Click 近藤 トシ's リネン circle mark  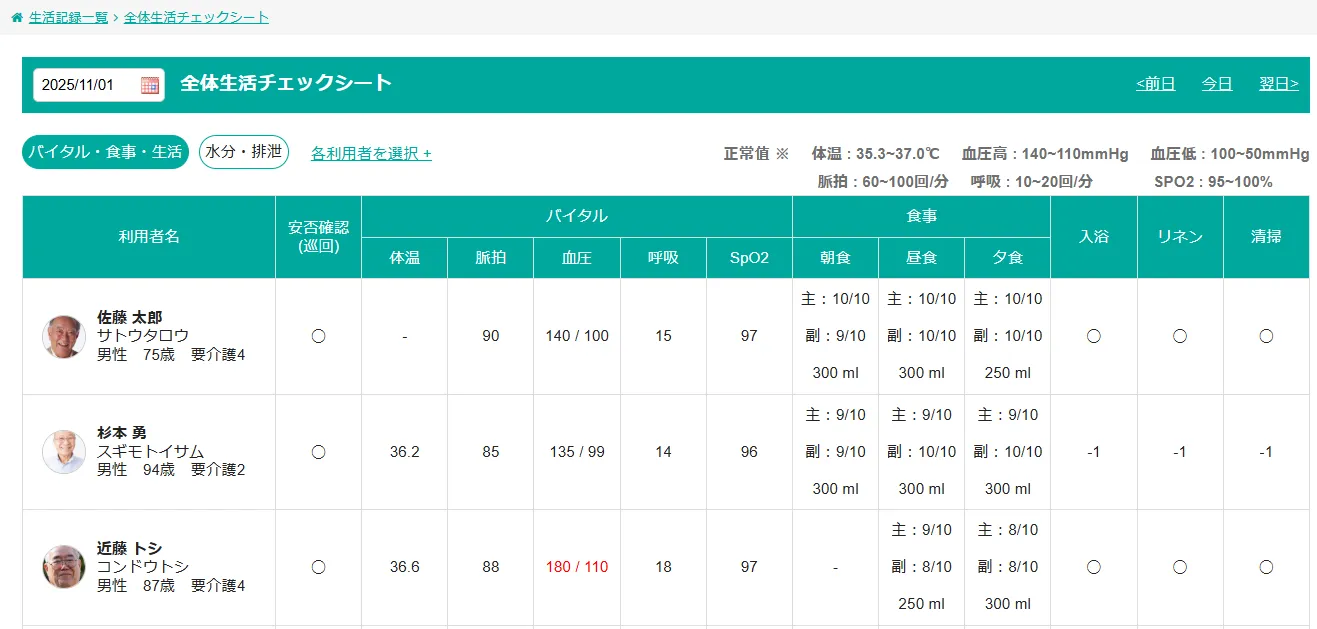(1180, 567)
